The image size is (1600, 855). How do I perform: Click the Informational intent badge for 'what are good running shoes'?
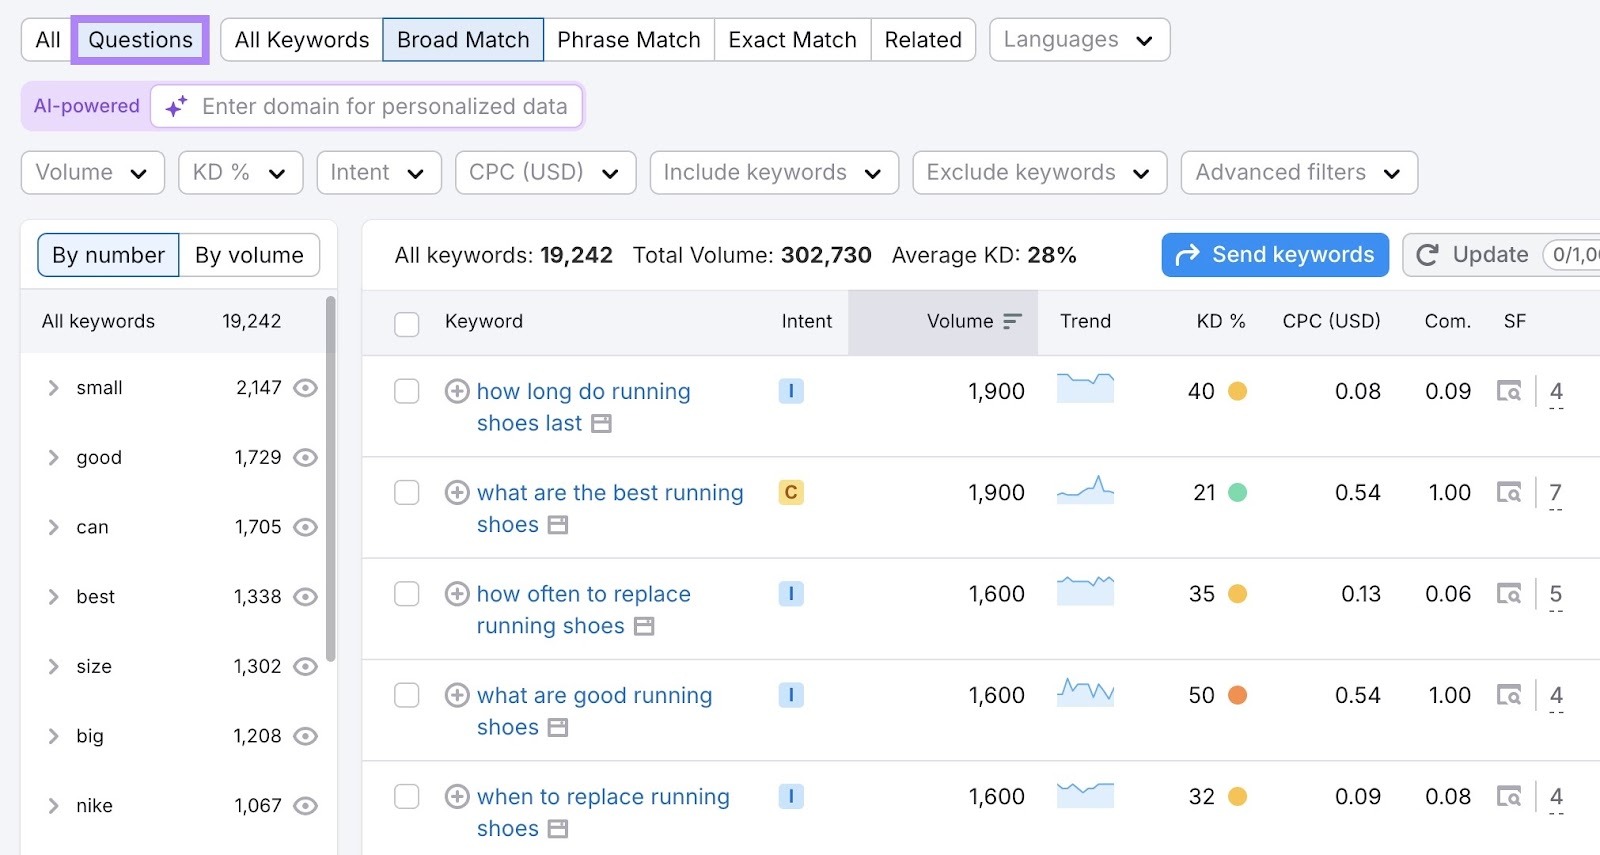click(791, 695)
